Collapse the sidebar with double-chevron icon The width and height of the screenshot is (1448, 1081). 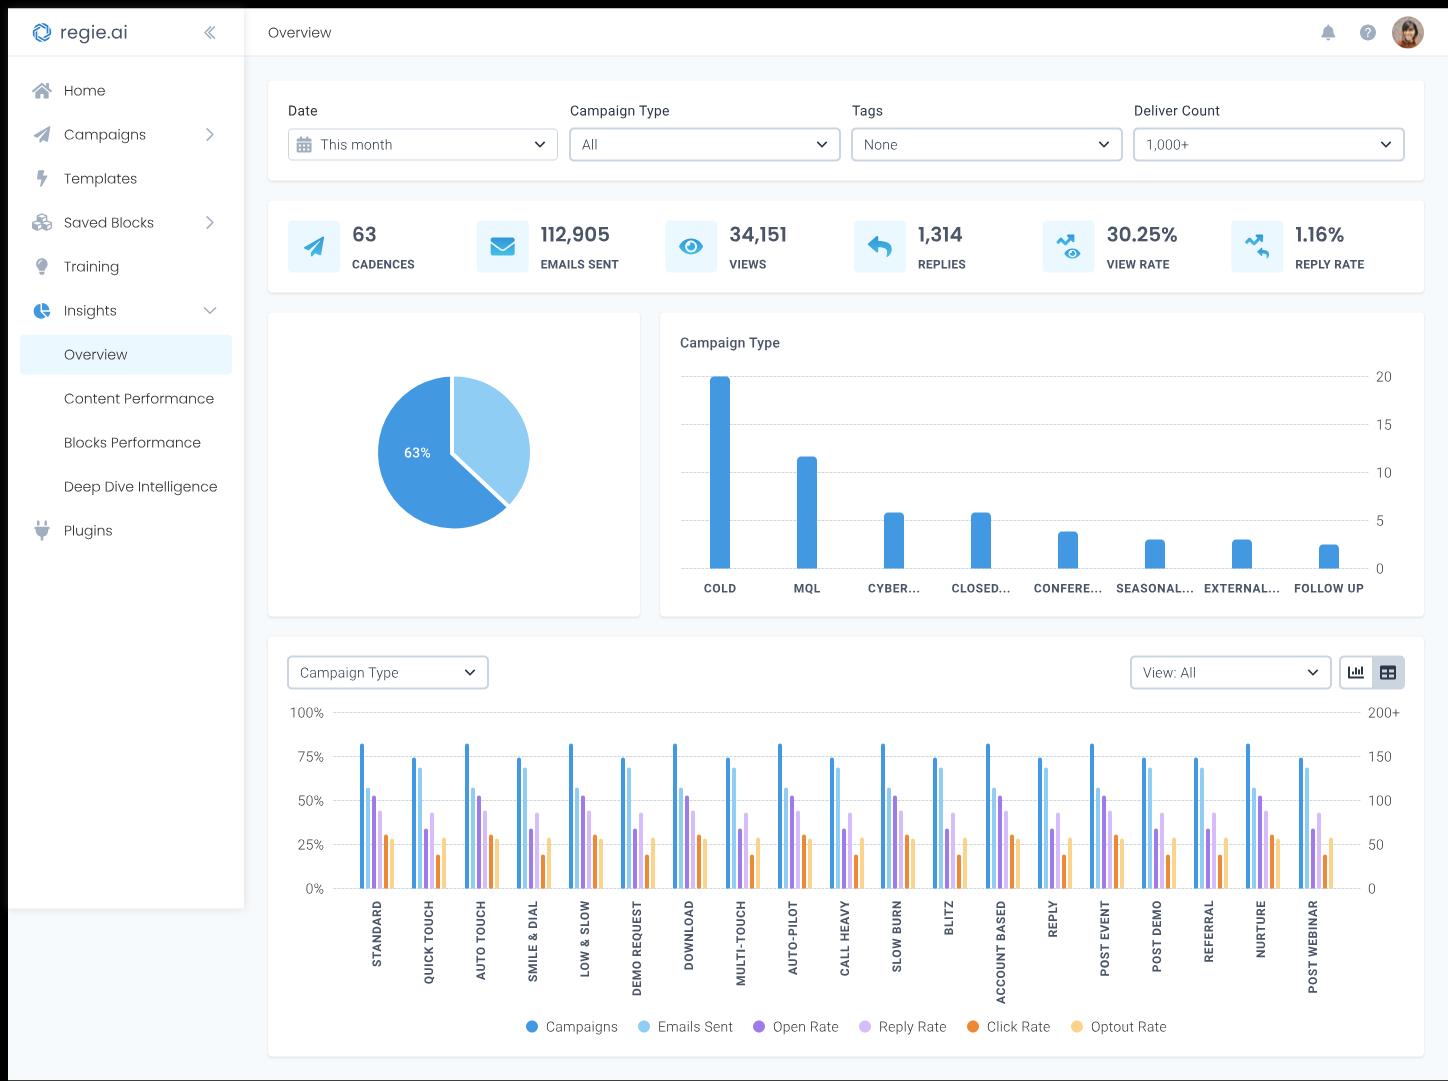tap(210, 33)
